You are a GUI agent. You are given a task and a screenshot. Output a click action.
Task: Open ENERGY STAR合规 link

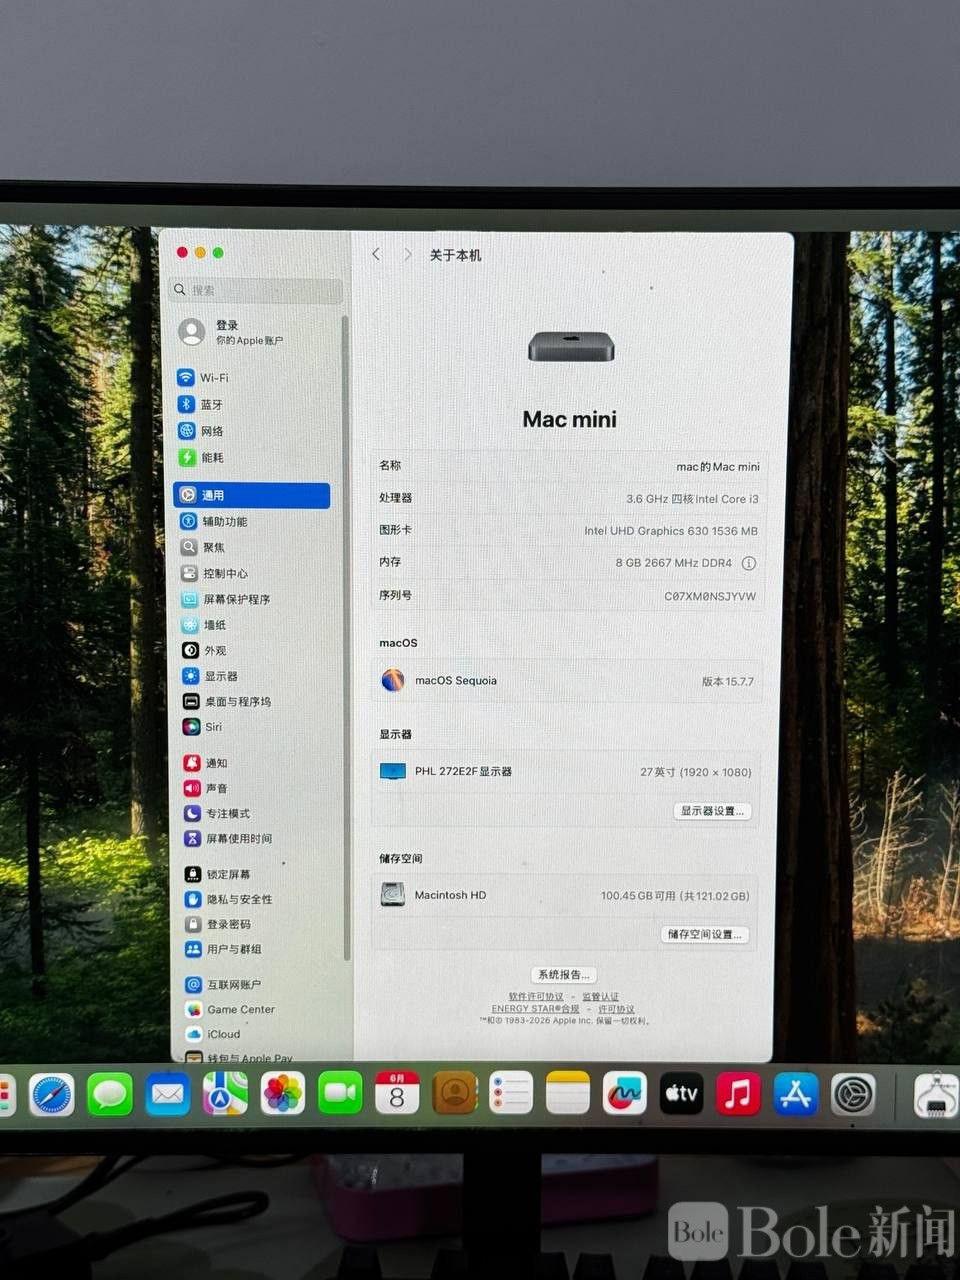coord(536,1008)
